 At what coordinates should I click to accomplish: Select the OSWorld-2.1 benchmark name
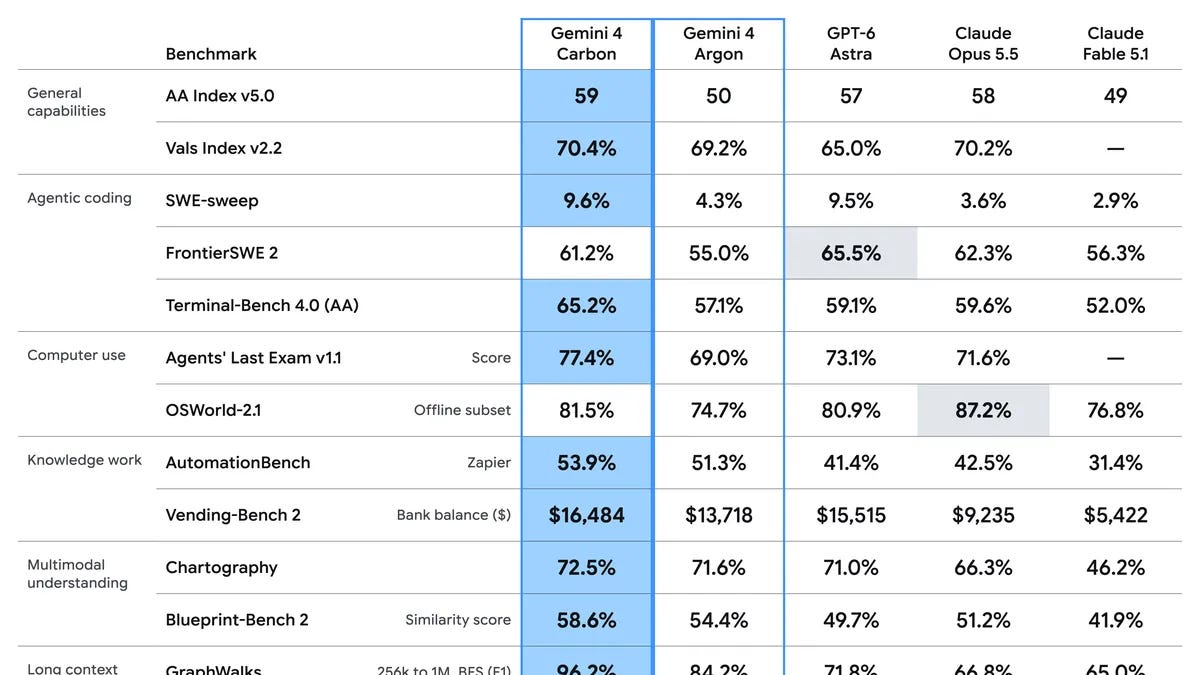point(213,410)
